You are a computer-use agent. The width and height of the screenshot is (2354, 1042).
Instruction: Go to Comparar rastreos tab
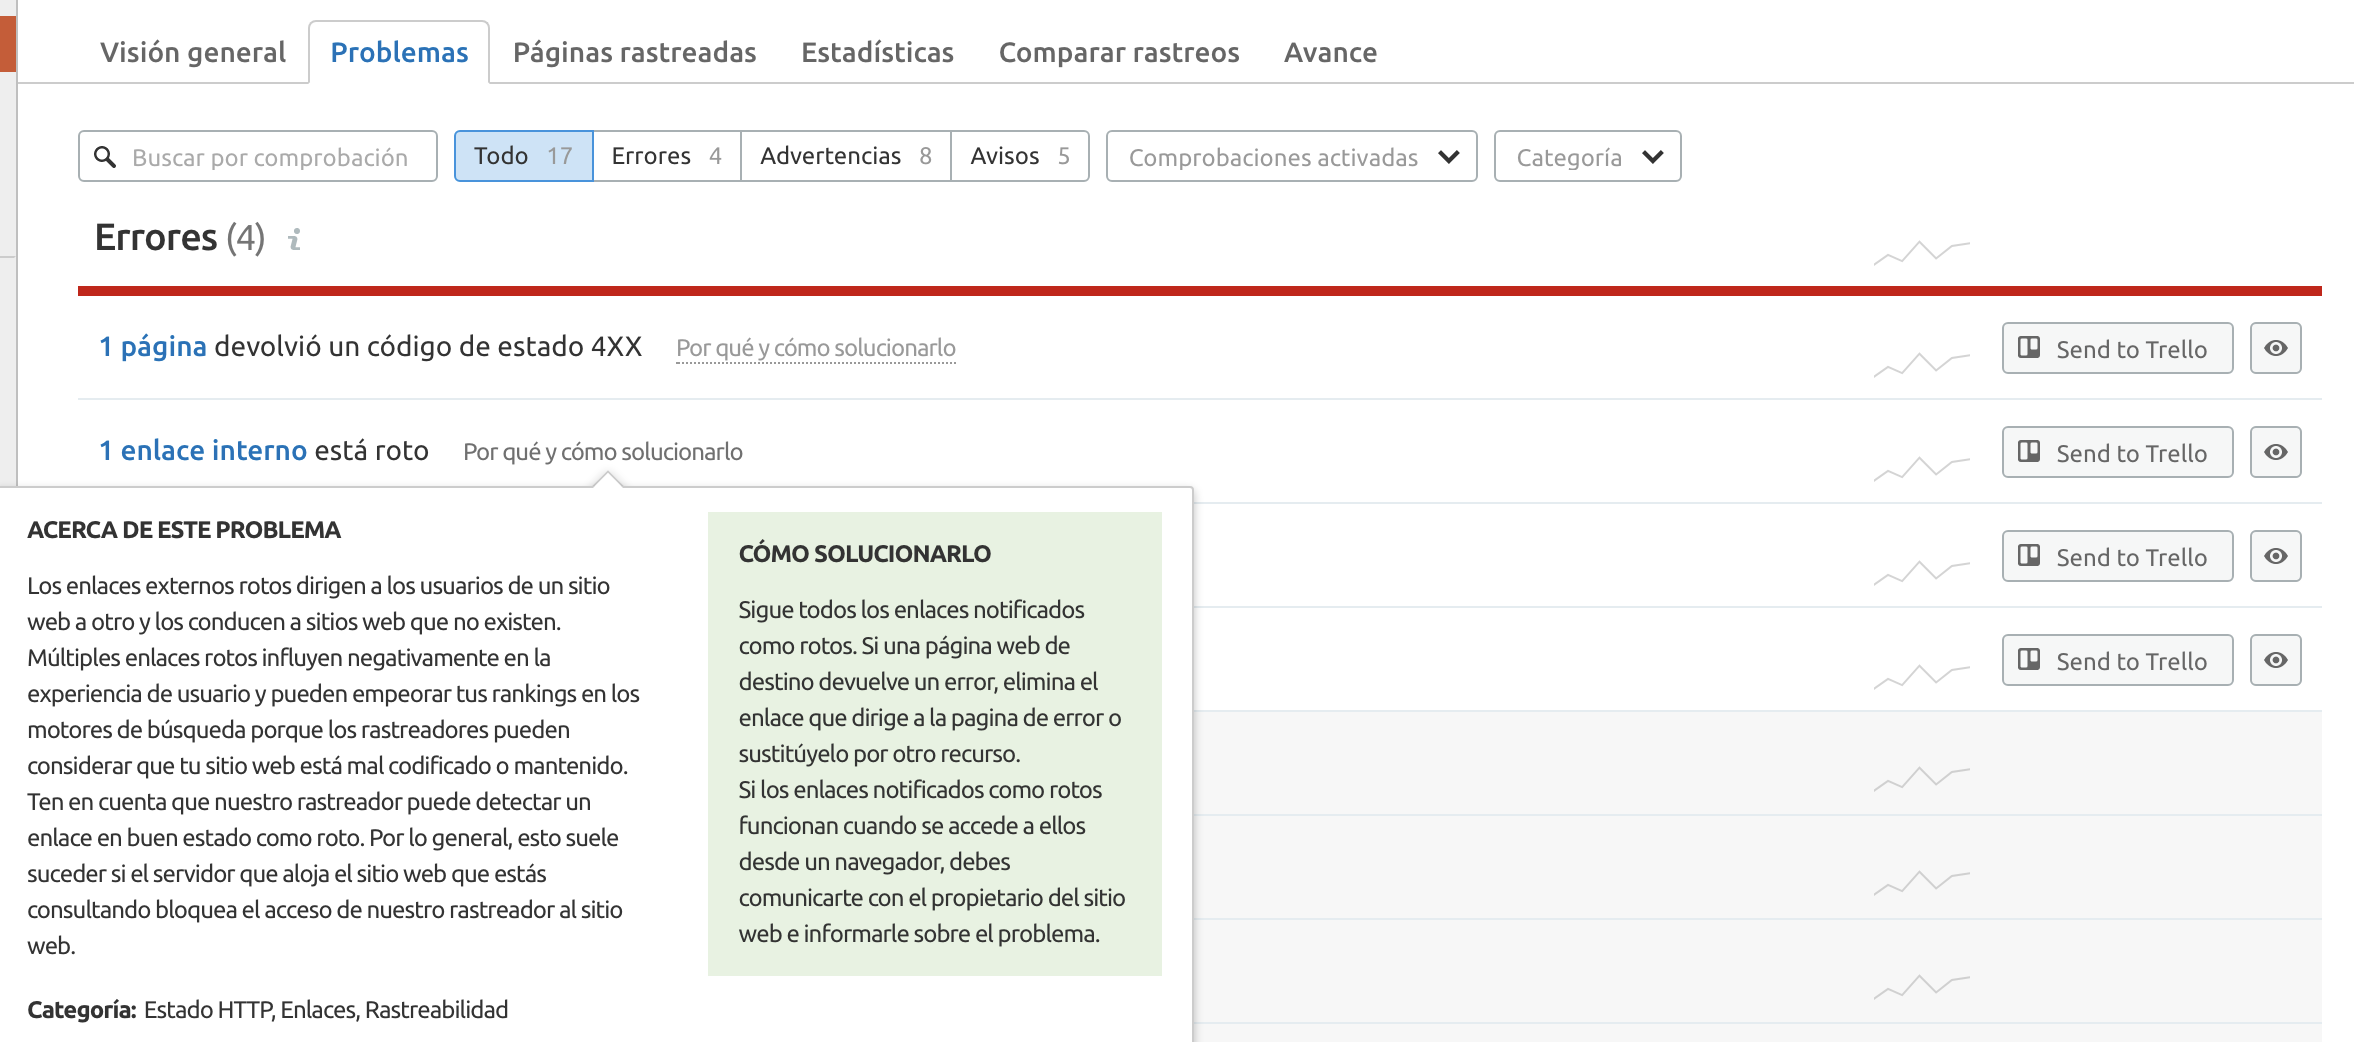pyautogui.click(x=1119, y=52)
